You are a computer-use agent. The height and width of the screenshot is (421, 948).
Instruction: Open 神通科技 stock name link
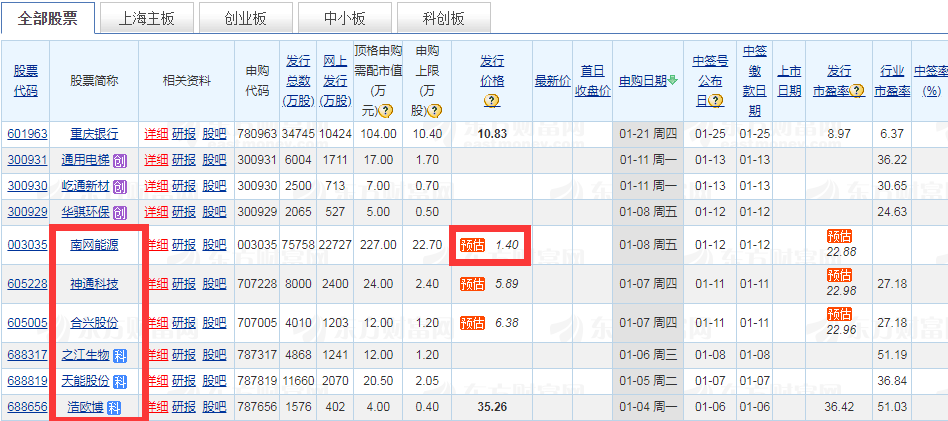pos(94,284)
